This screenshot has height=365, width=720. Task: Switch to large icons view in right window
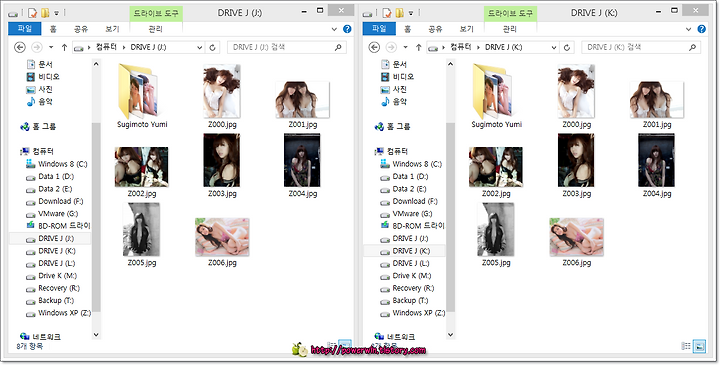click(x=699, y=346)
